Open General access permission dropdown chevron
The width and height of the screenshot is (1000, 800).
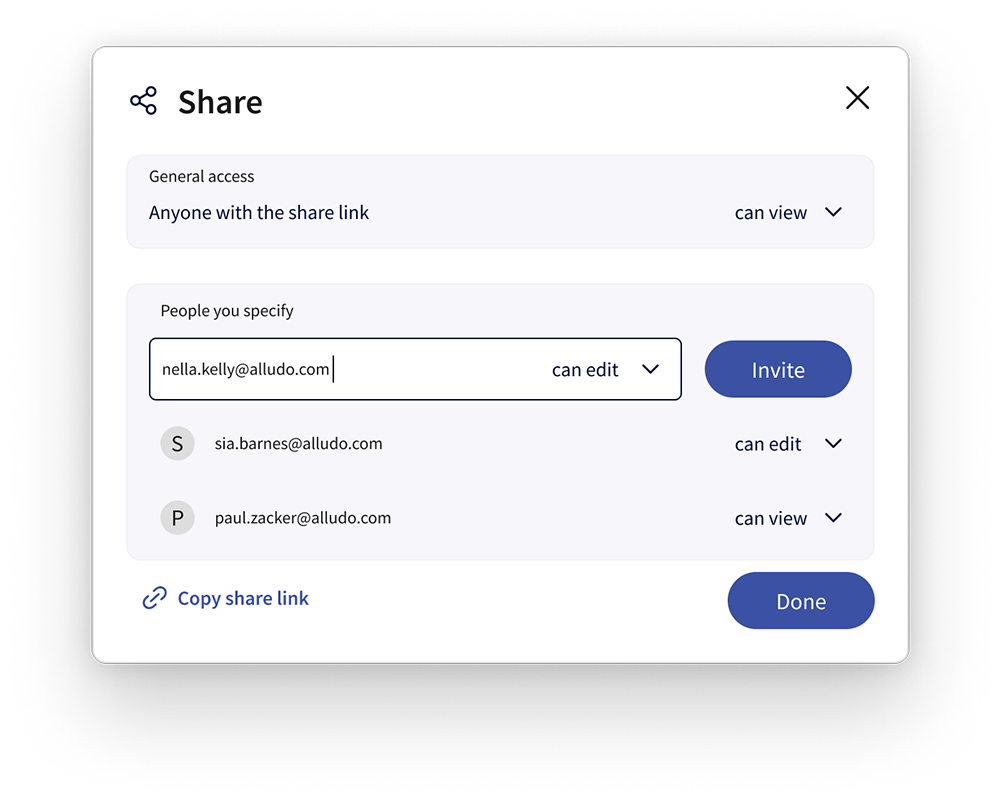(x=834, y=212)
